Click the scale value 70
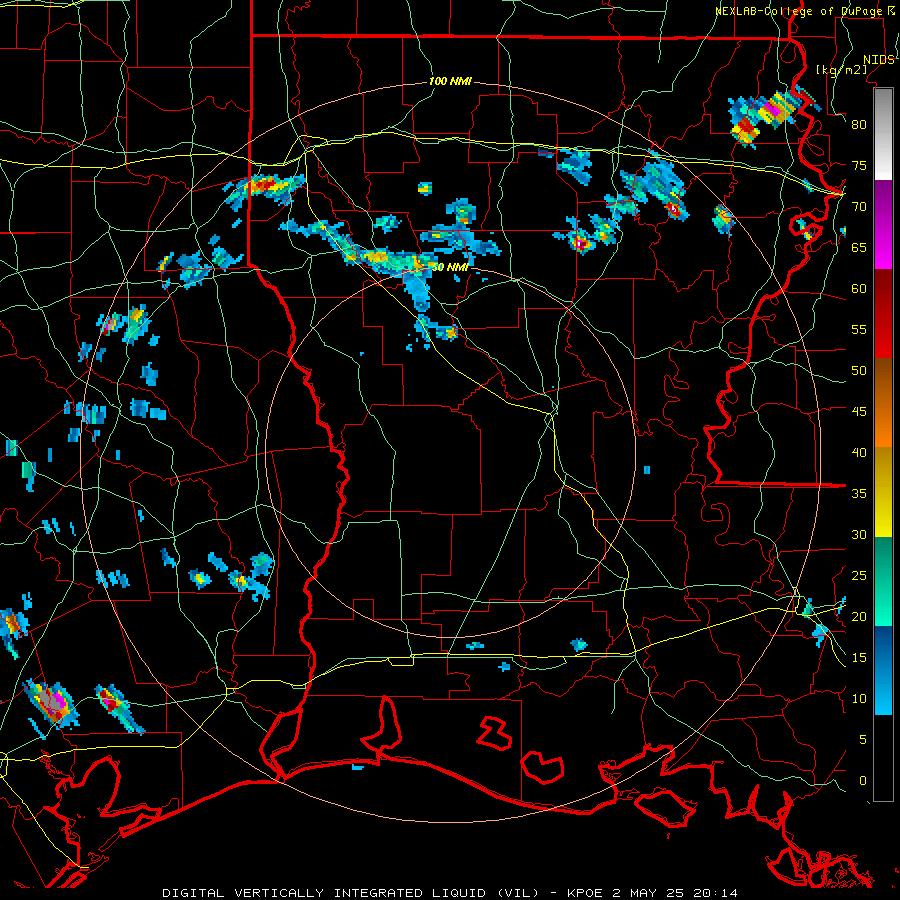Viewport: 900px width, 900px height. [x=859, y=207]
